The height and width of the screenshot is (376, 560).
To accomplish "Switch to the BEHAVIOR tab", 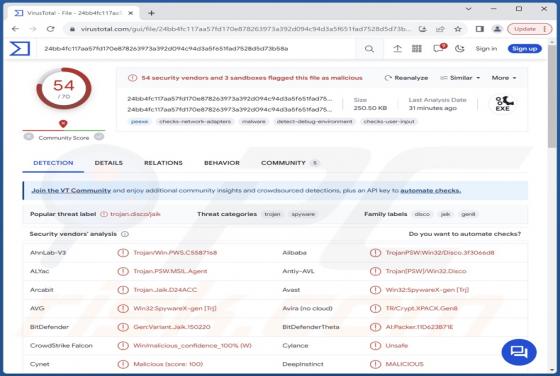I will tap(222, 163).
